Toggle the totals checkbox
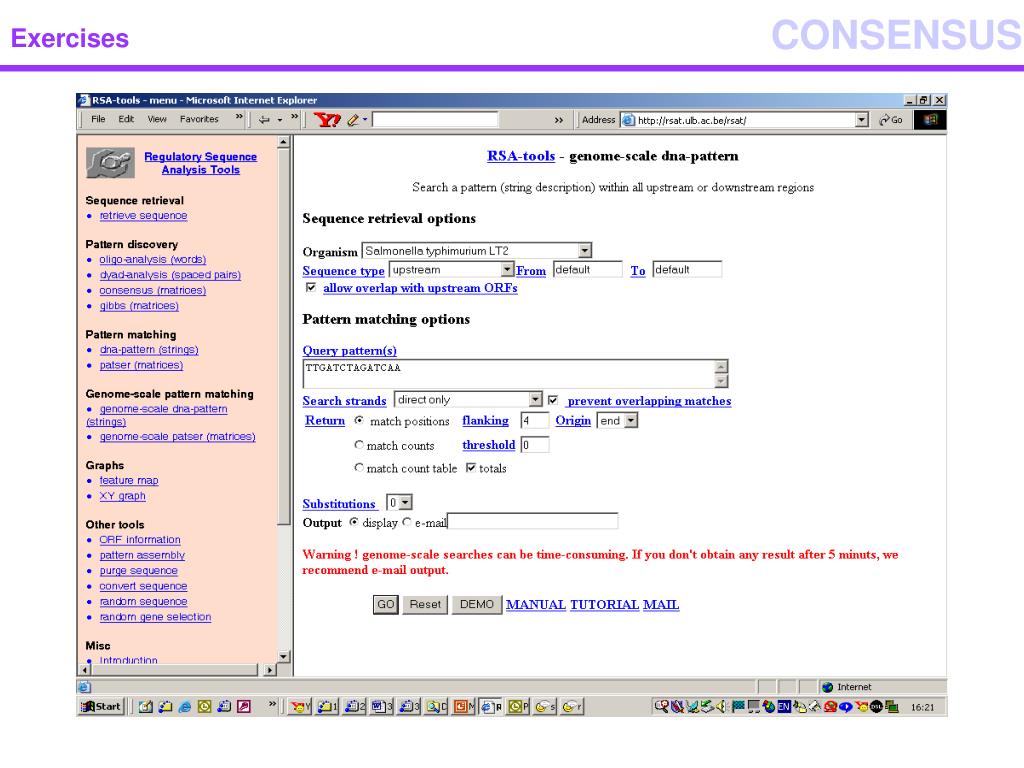The image size is (1024, 768). click(471, 468)
